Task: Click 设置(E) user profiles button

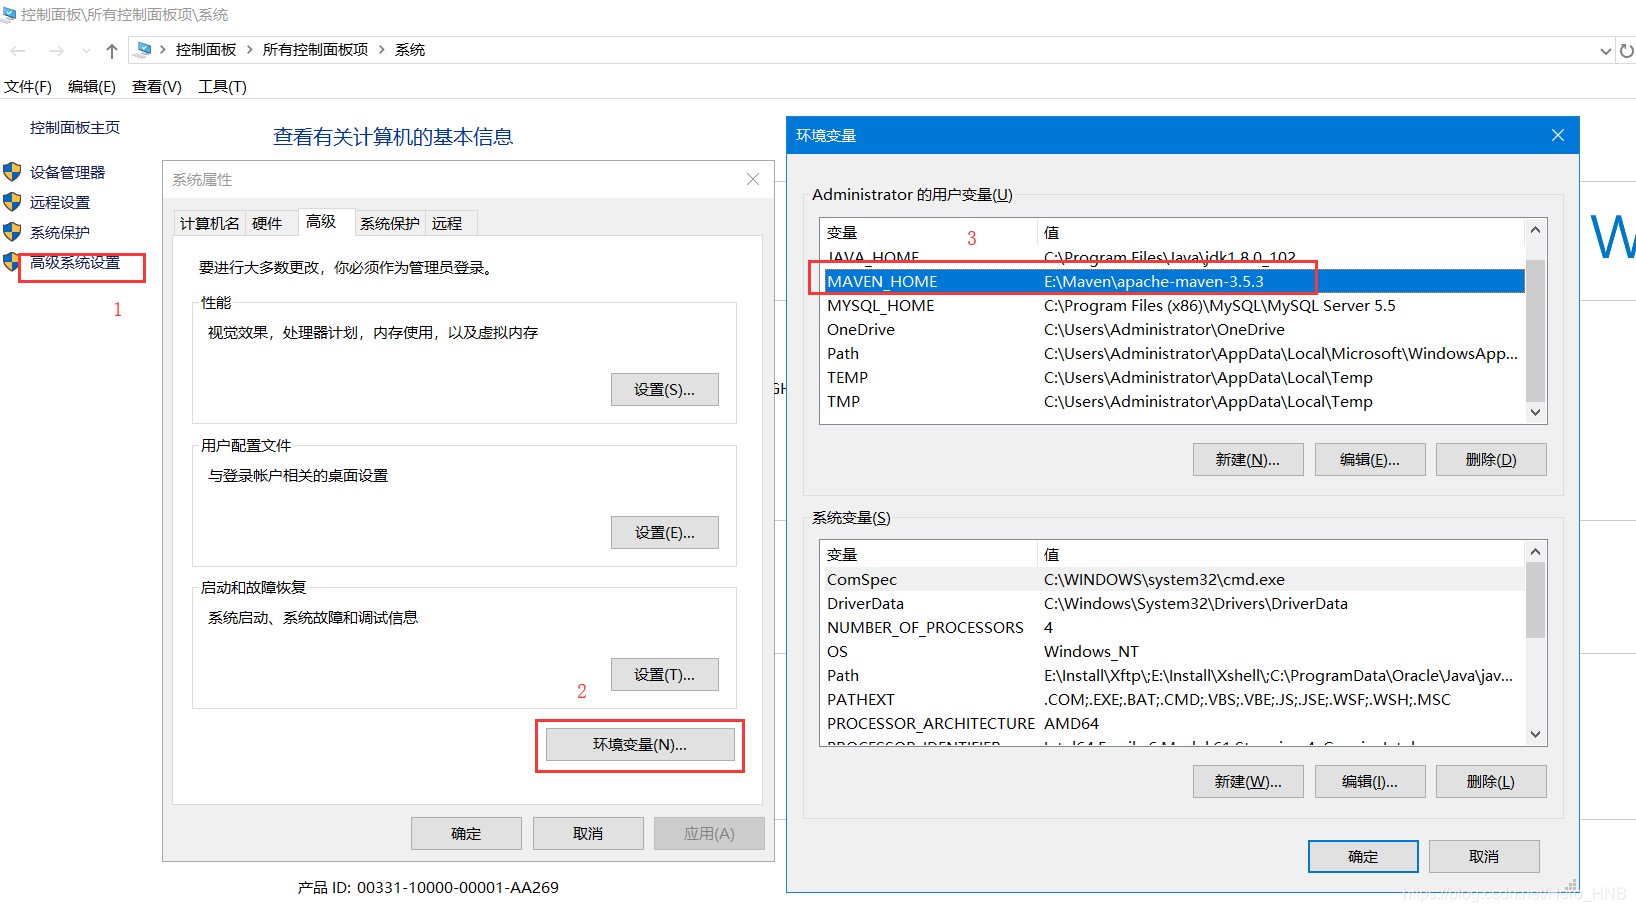Action: 665,533
